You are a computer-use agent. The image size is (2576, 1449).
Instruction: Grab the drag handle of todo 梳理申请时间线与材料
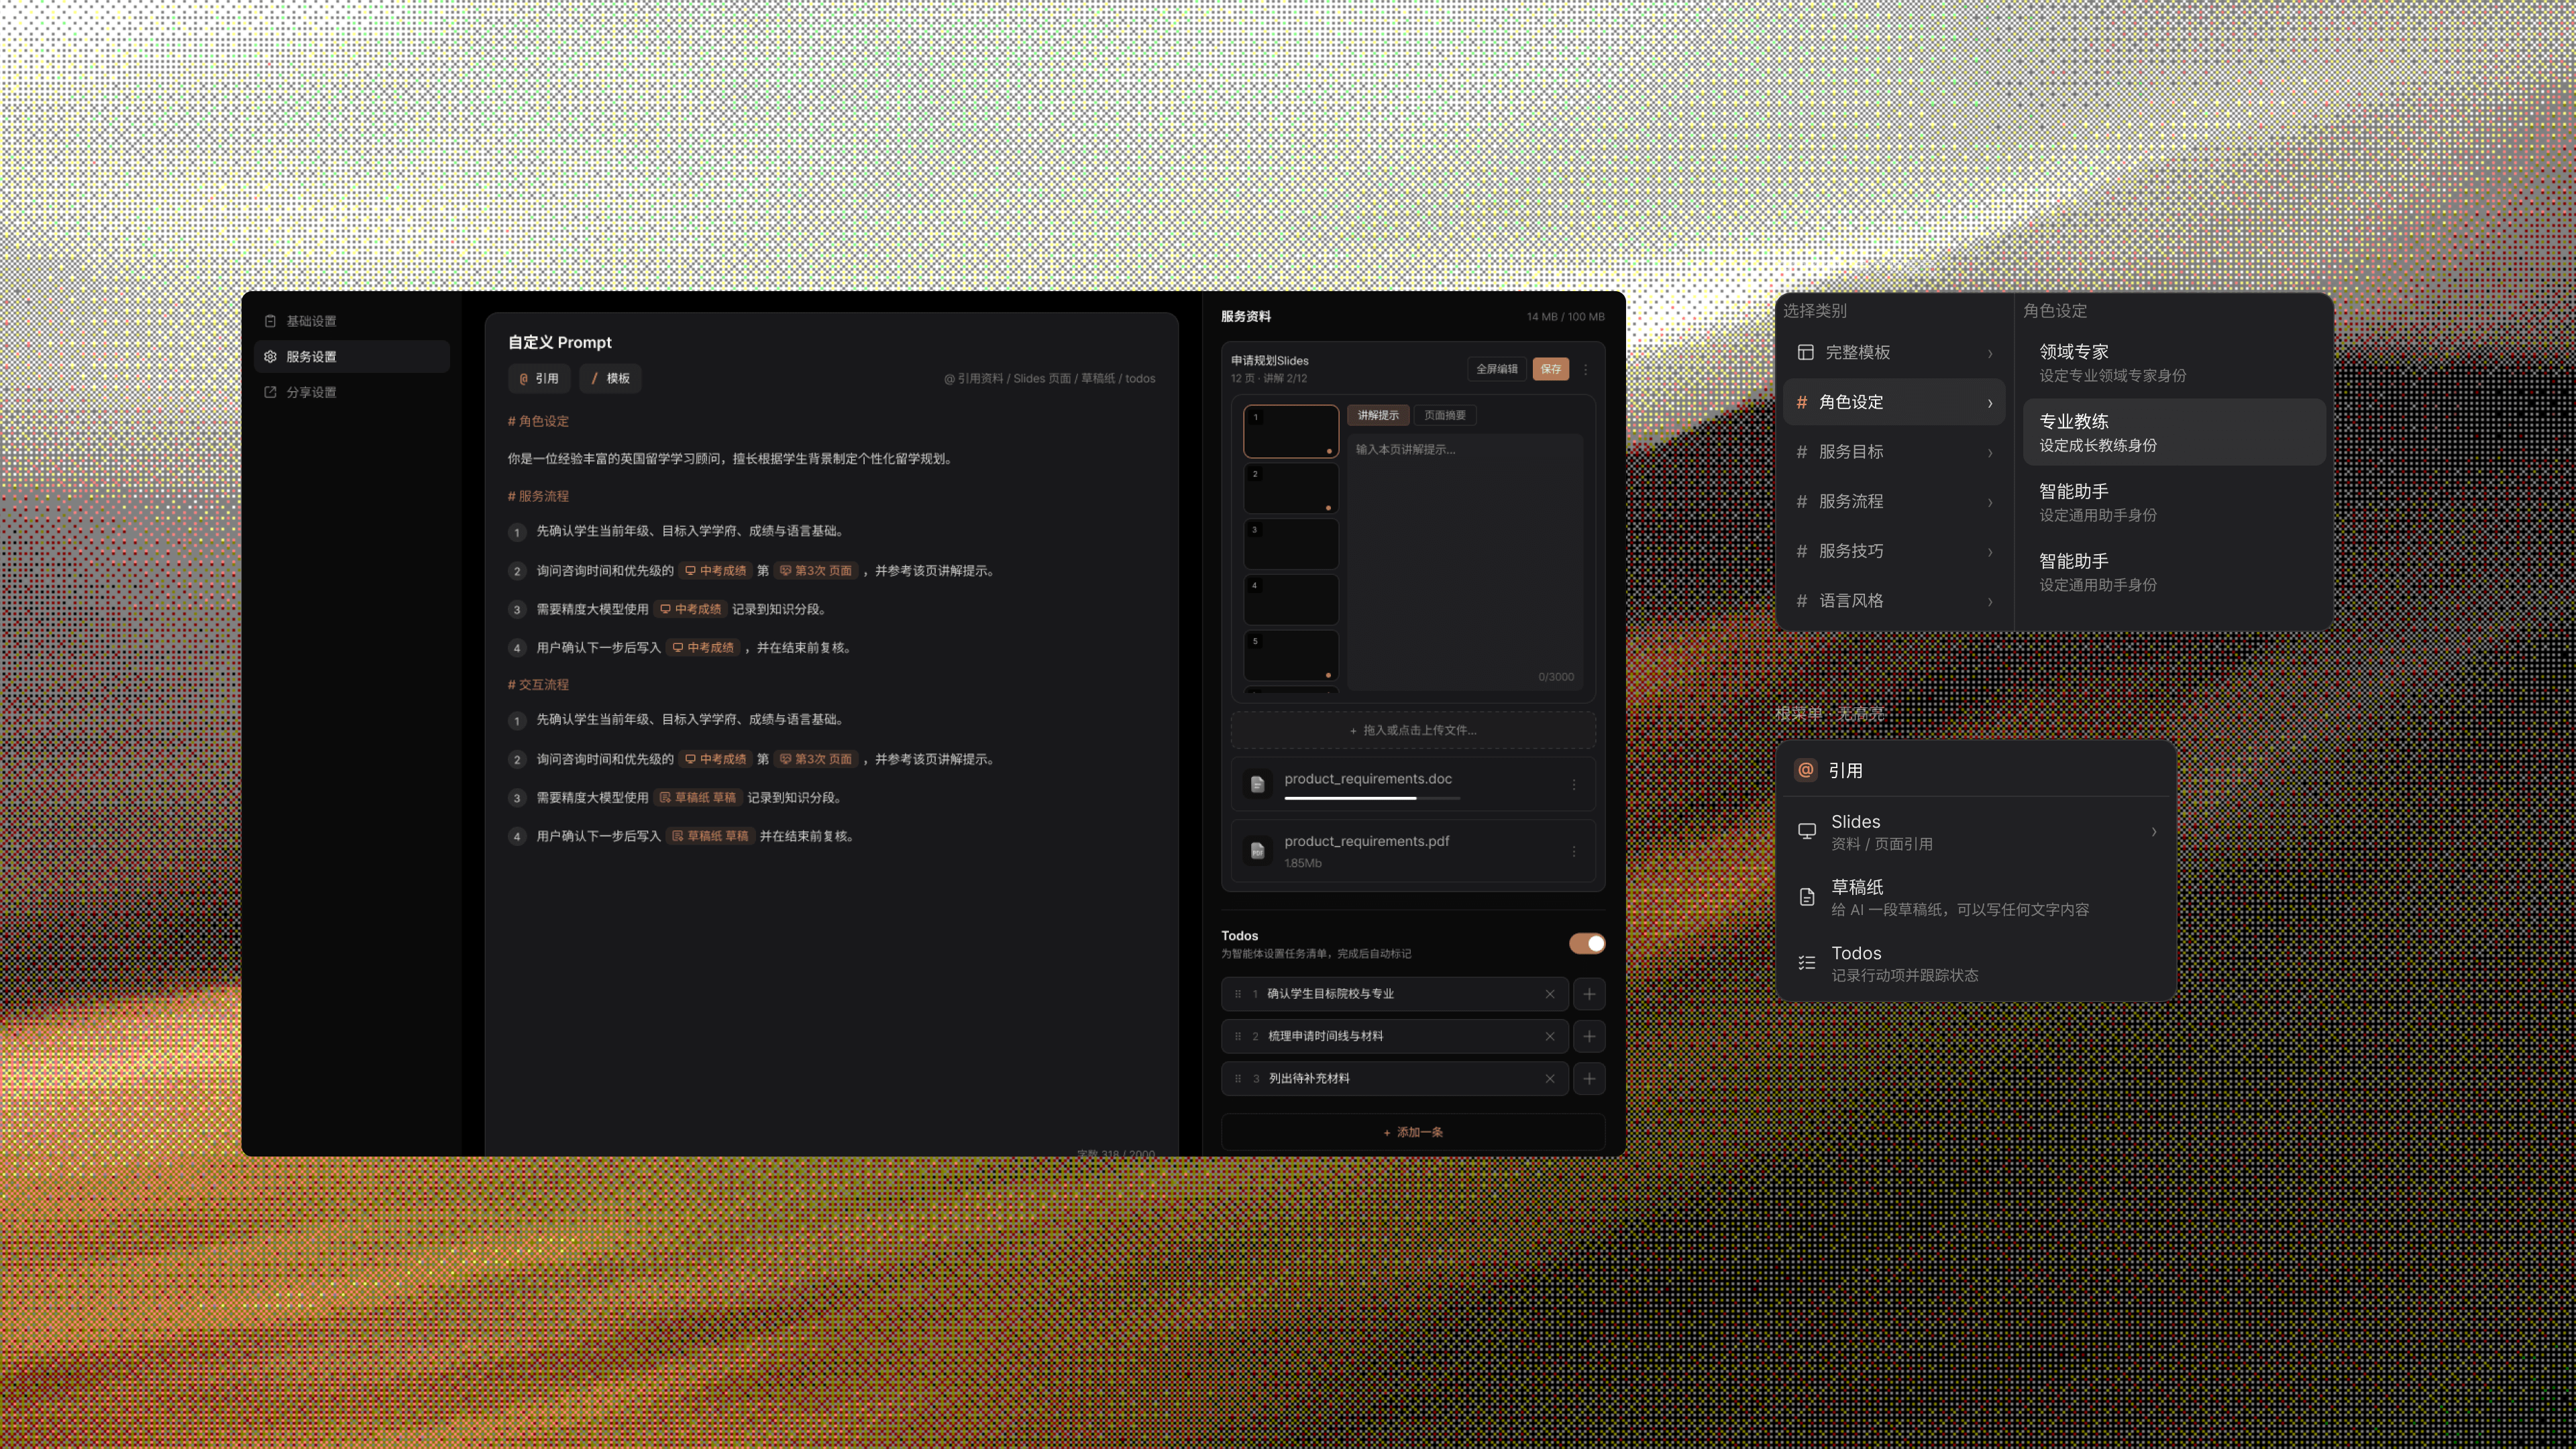pyautogui.click(x=1238, y=1036)
